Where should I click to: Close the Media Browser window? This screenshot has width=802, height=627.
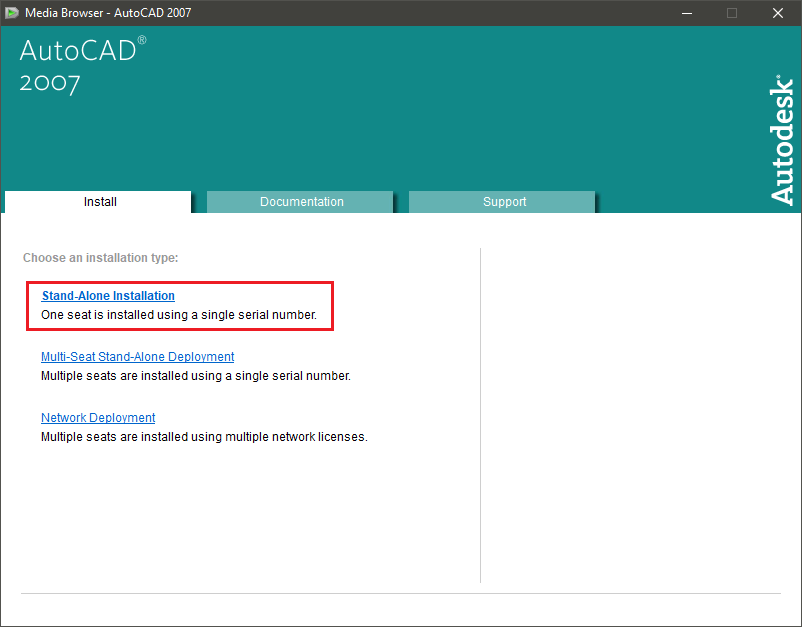click(778, 13)
